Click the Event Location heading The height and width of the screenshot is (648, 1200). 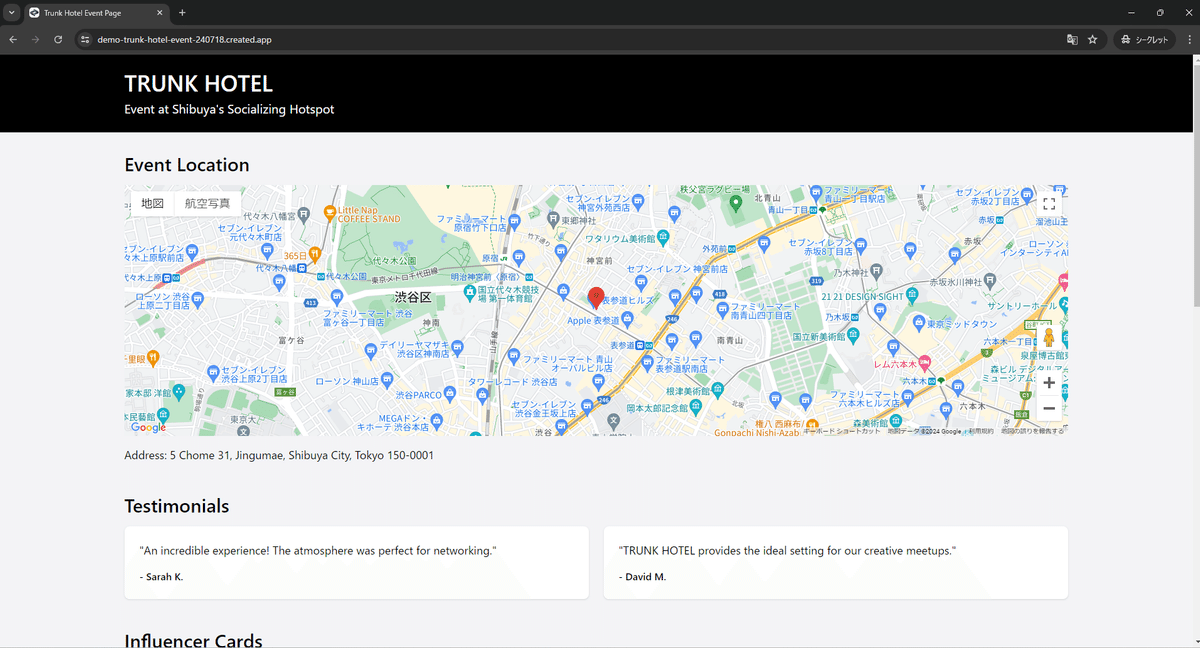[x=187, y=165]
